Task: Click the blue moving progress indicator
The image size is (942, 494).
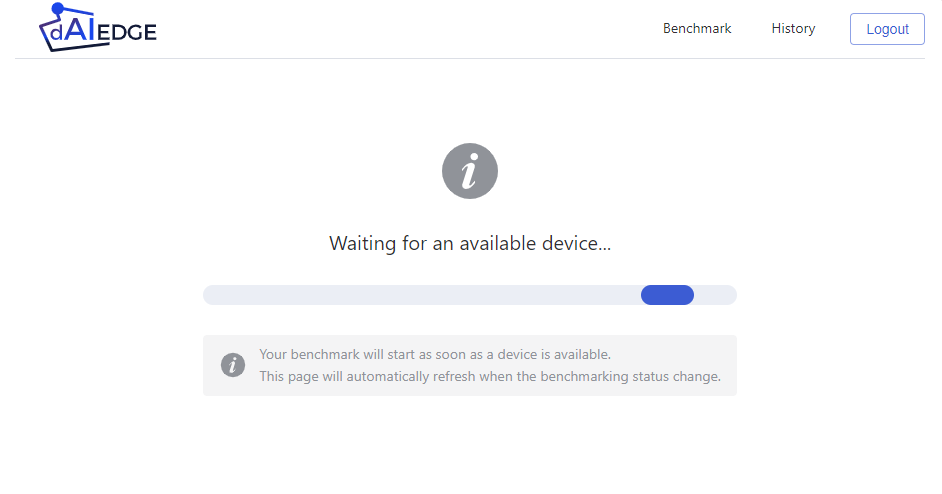Action: point(667,295)
